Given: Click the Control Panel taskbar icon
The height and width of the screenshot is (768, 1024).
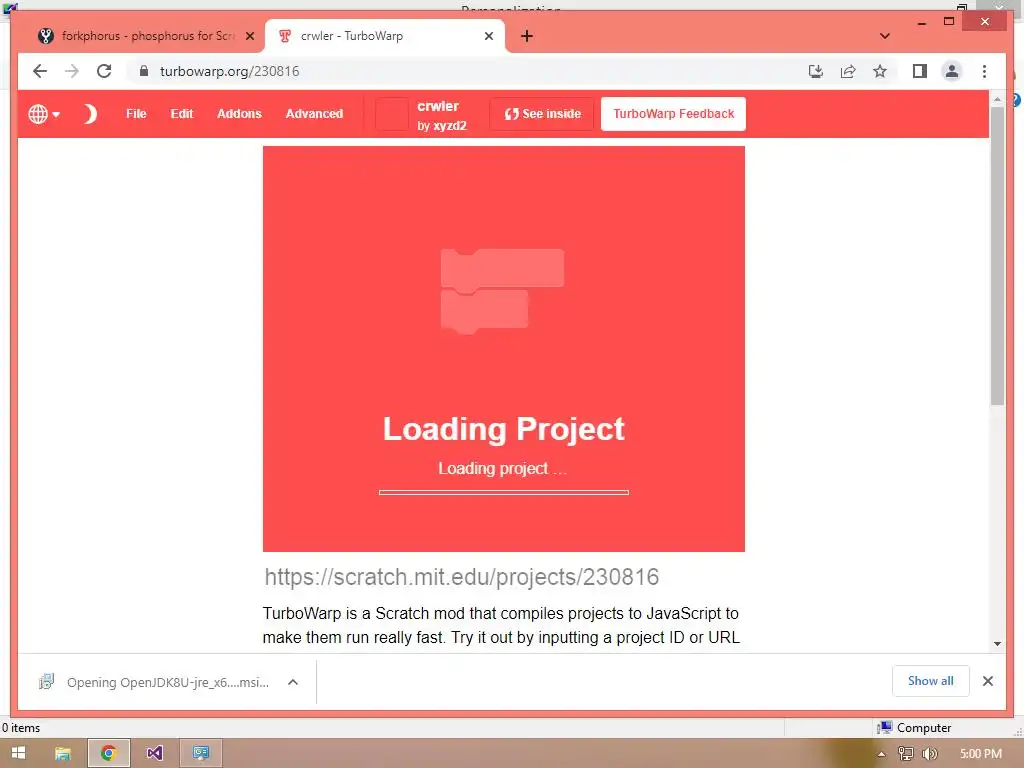Looking at the screenshot, I should 200,753.
